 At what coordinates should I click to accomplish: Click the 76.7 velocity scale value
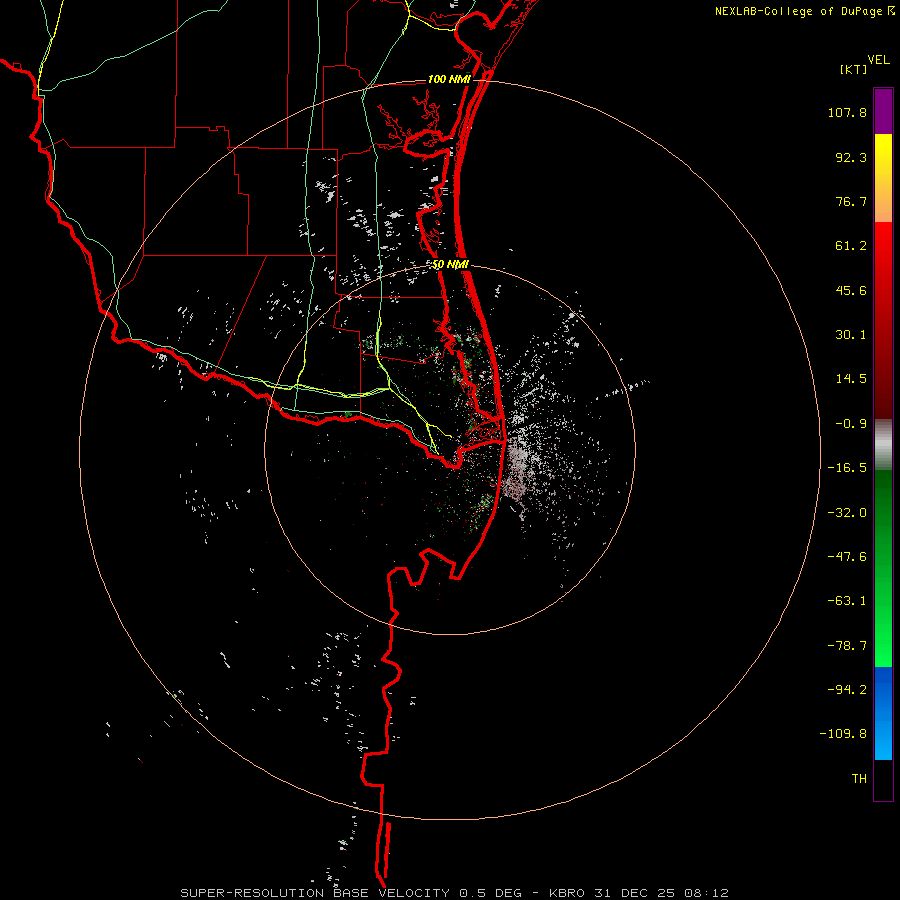851,201
